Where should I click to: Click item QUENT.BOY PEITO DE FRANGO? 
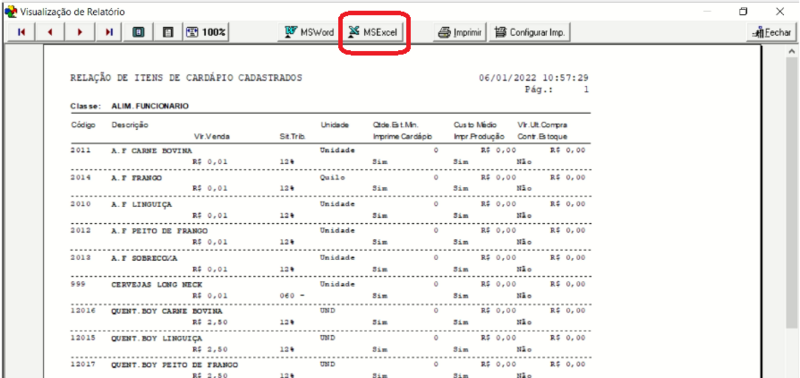(174, 364)
